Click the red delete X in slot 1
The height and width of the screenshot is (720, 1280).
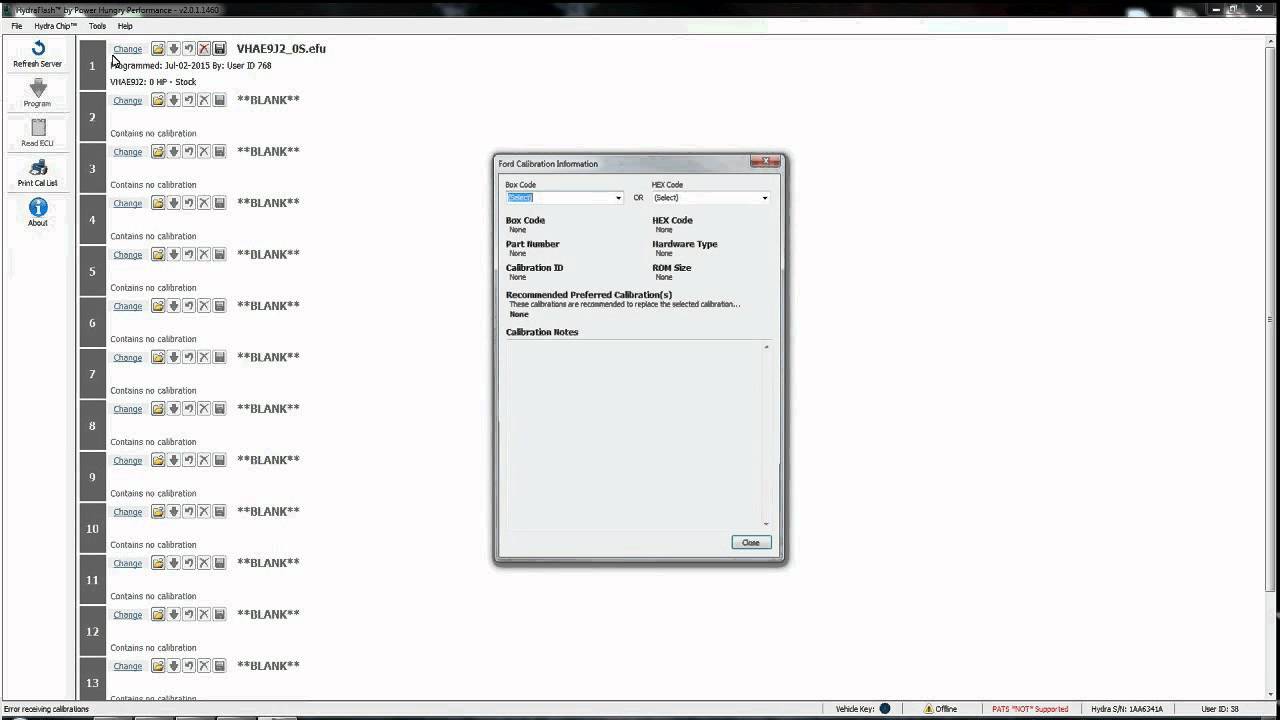tap(204, 48)
